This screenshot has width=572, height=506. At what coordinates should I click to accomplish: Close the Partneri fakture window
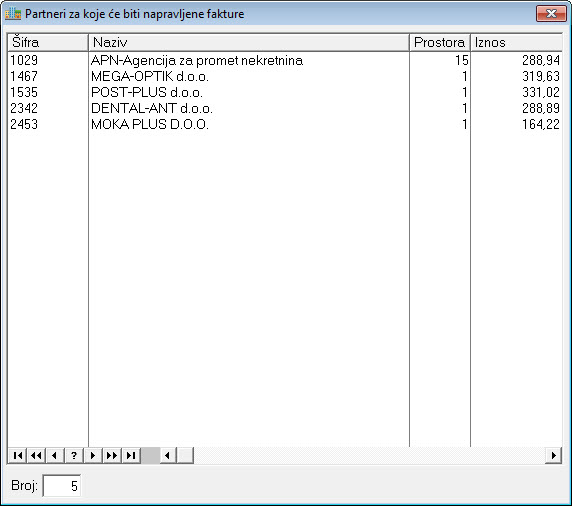coord(551,14)
